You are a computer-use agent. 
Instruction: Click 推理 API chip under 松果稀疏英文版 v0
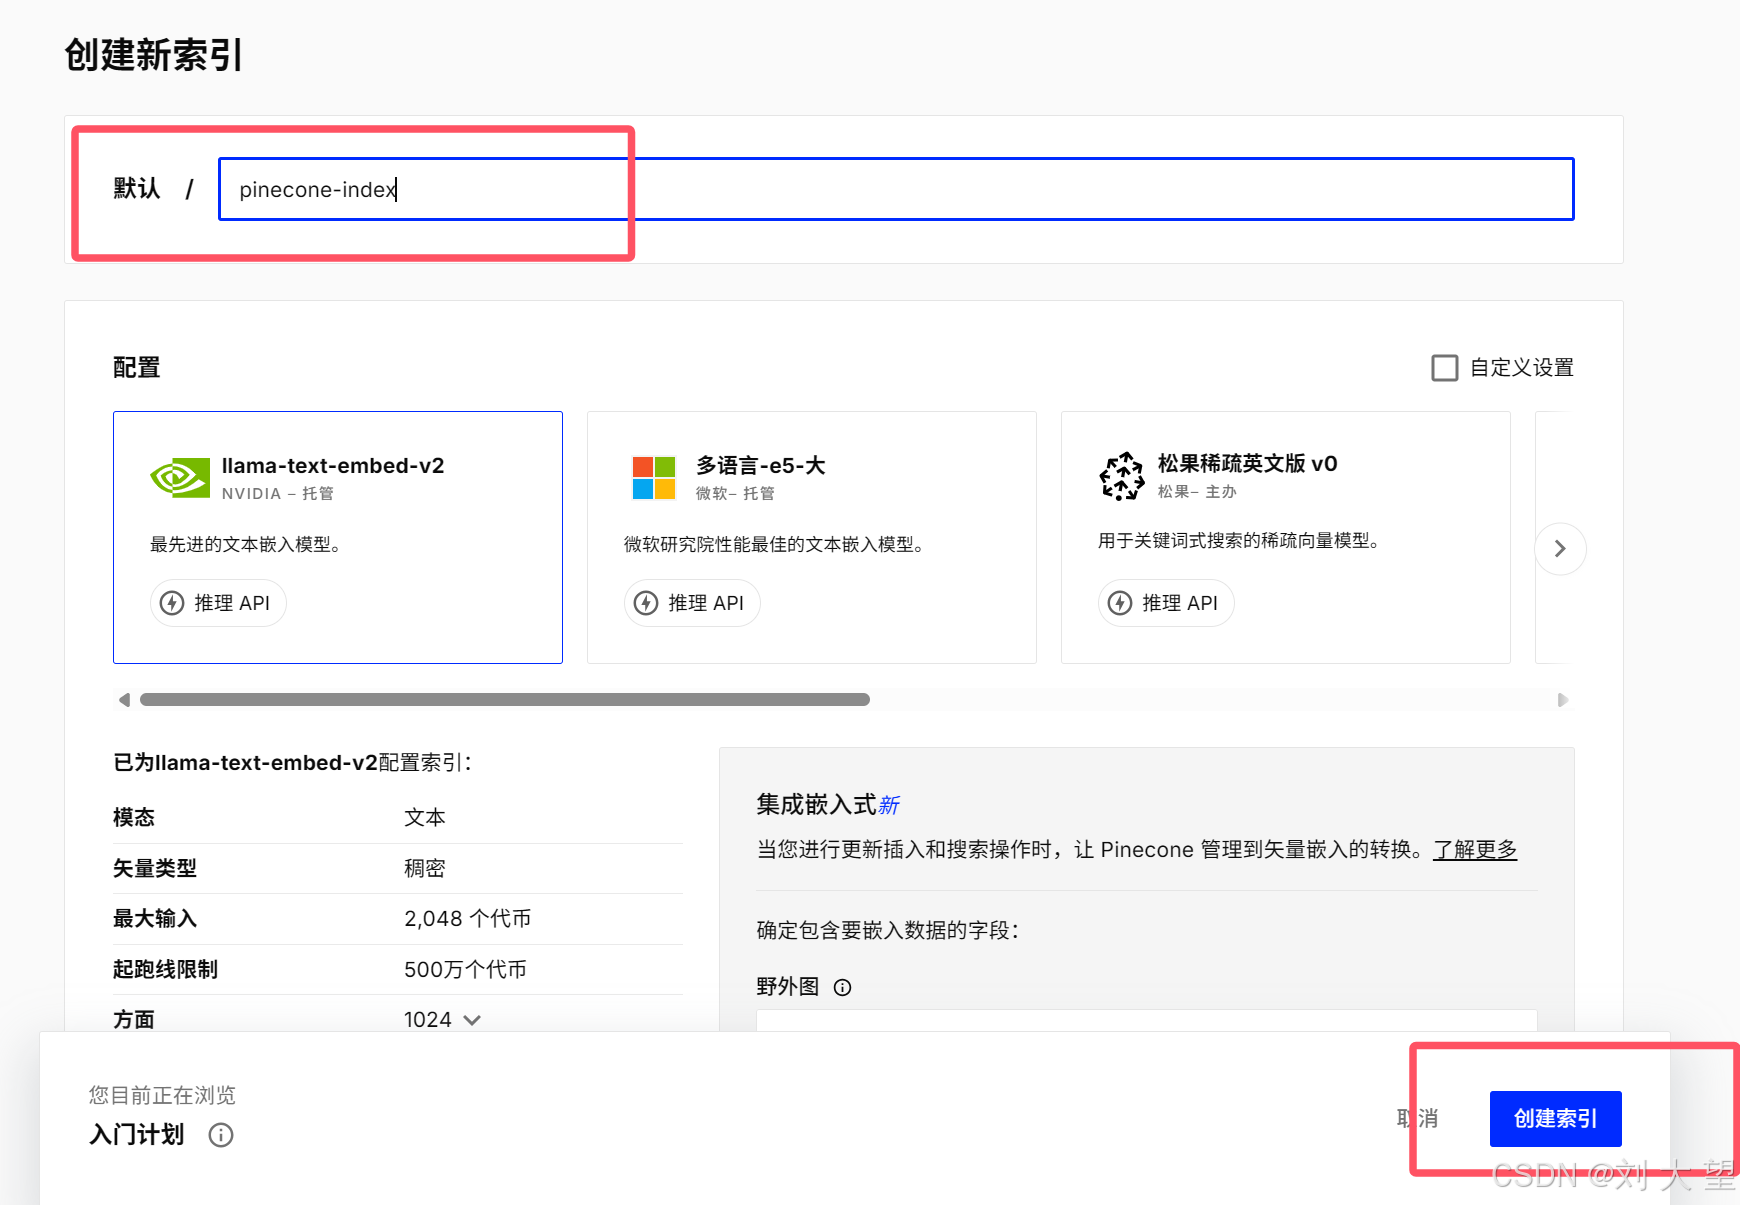click(x=1166, y=603)
